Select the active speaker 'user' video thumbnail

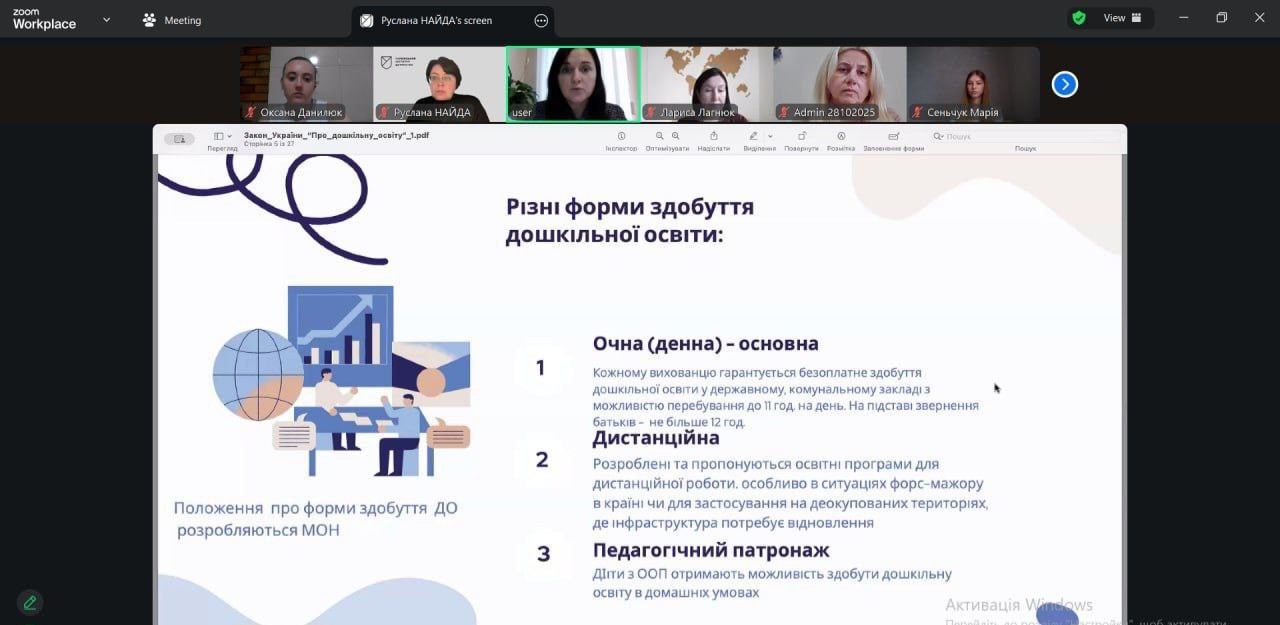pos(573,84)
